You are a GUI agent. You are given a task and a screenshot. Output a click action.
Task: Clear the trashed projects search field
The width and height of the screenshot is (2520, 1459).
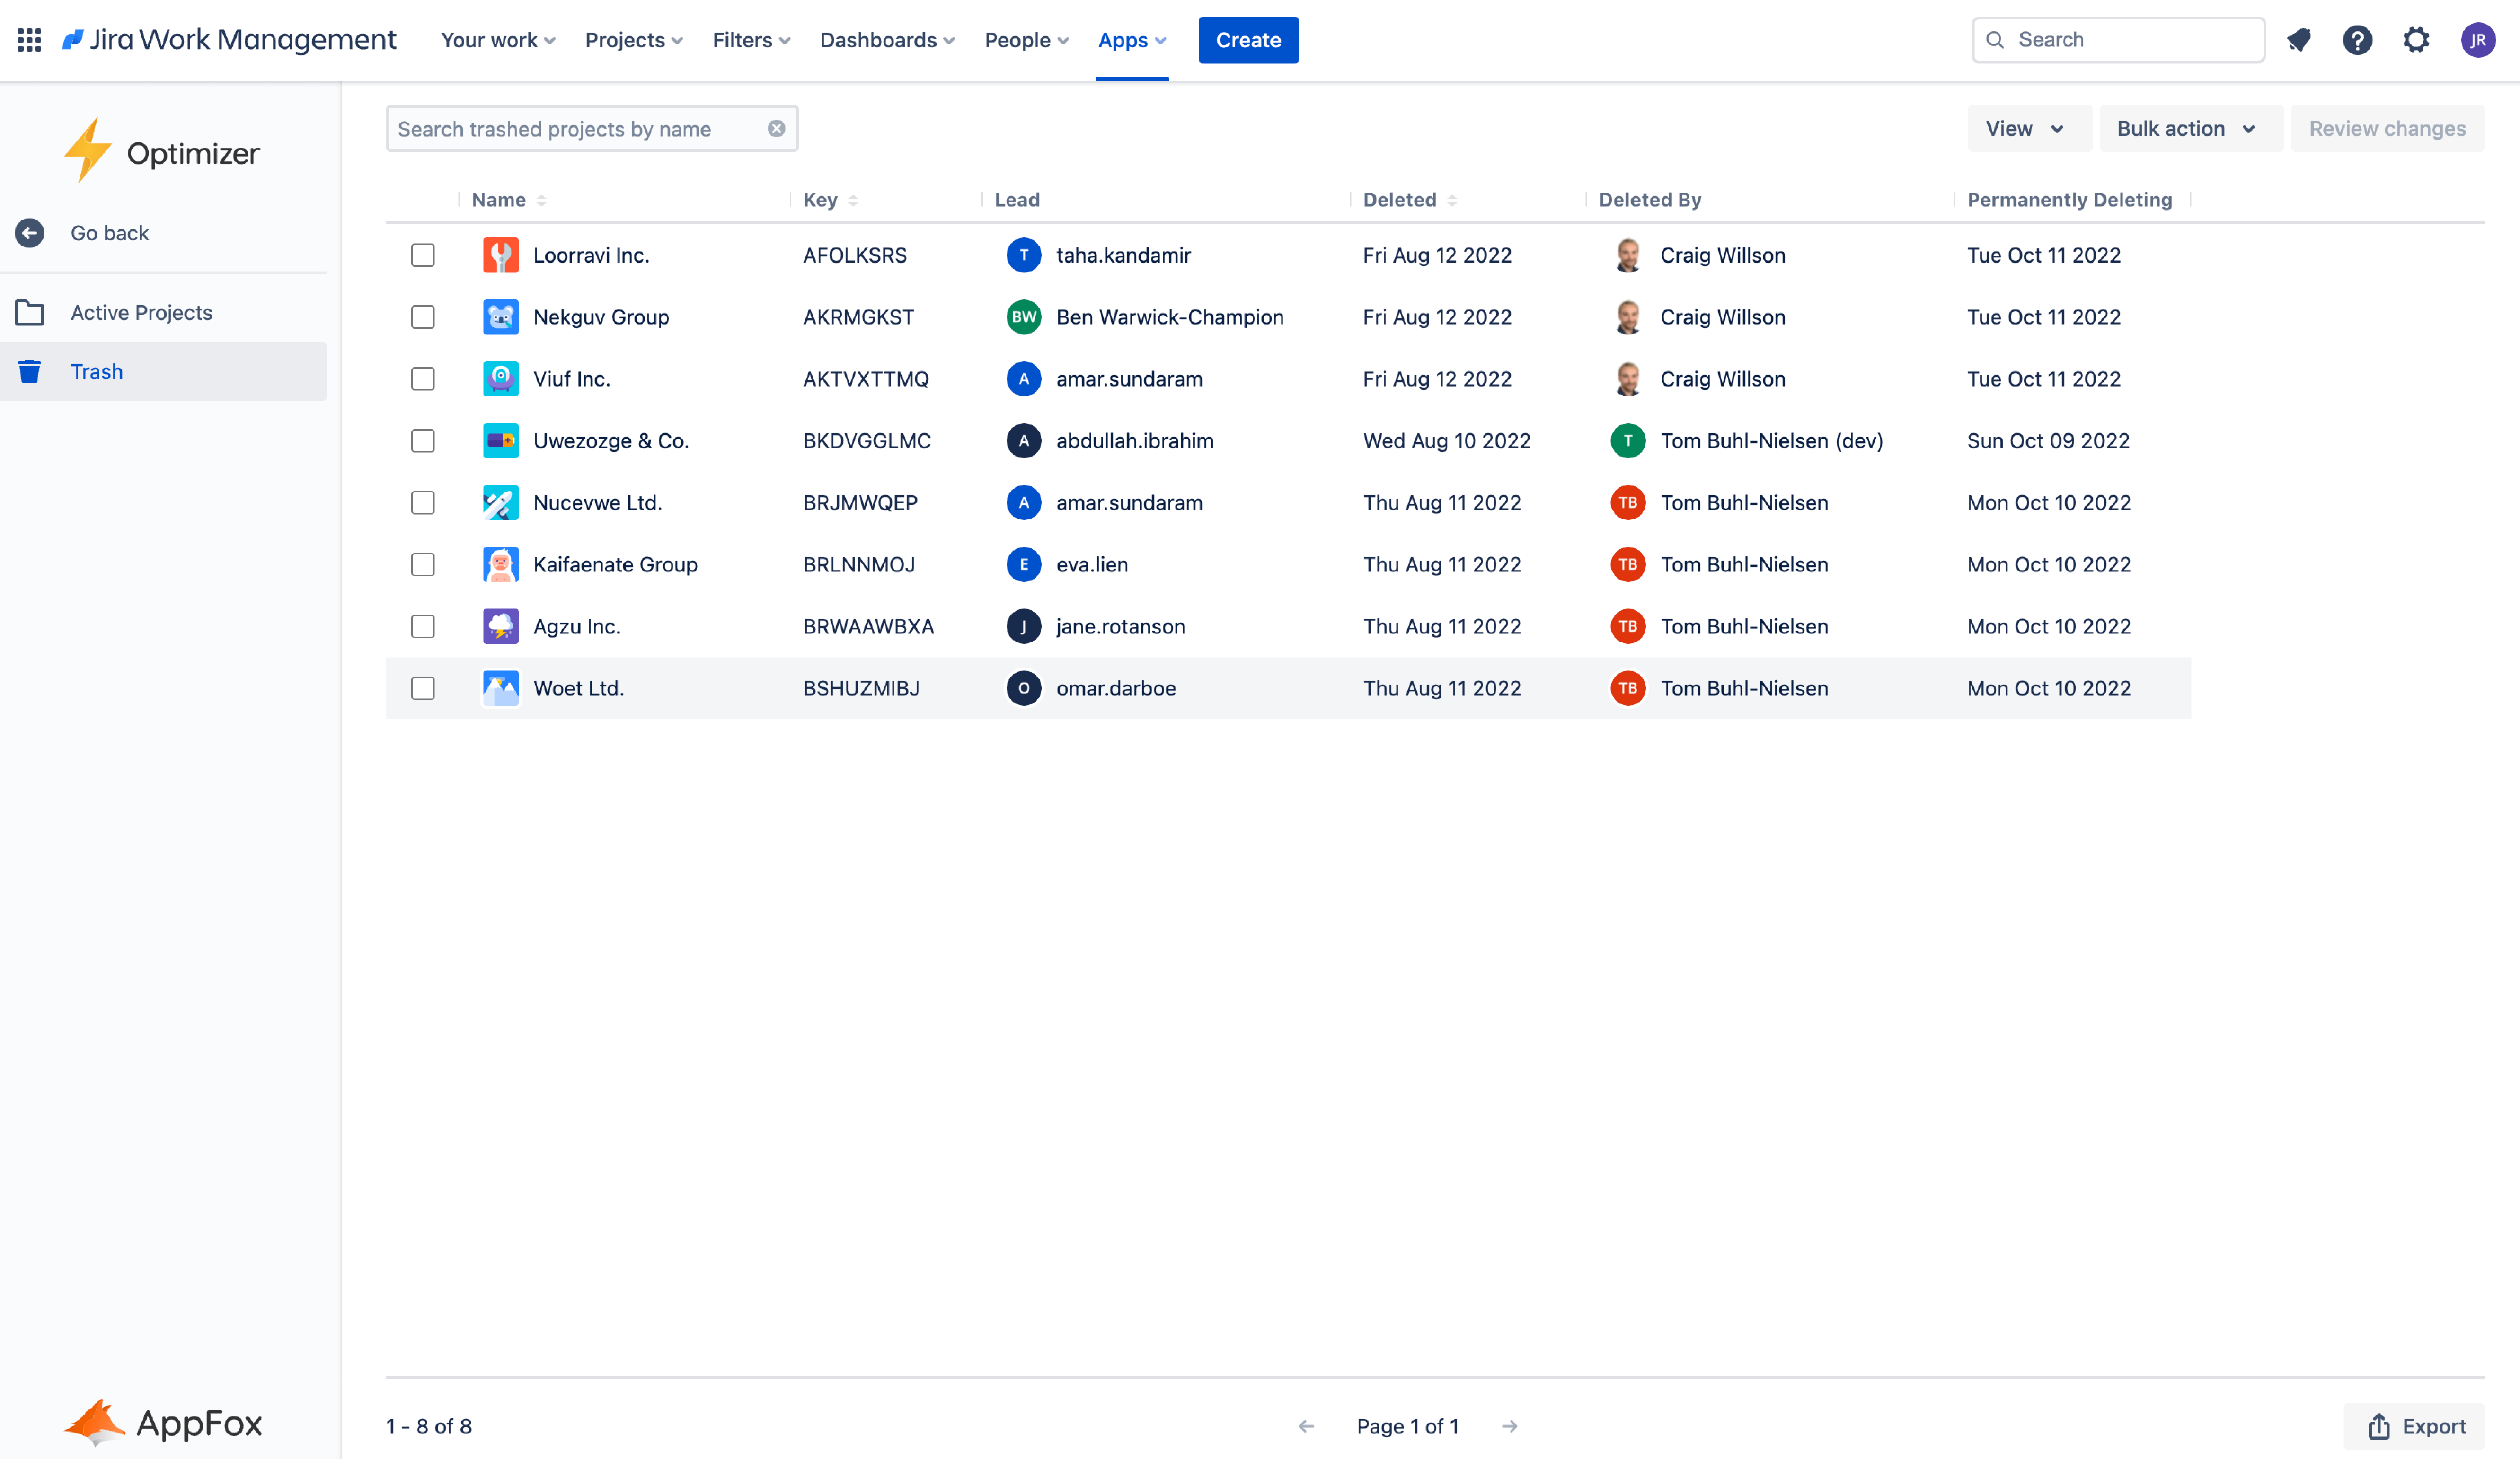[776, 129]
